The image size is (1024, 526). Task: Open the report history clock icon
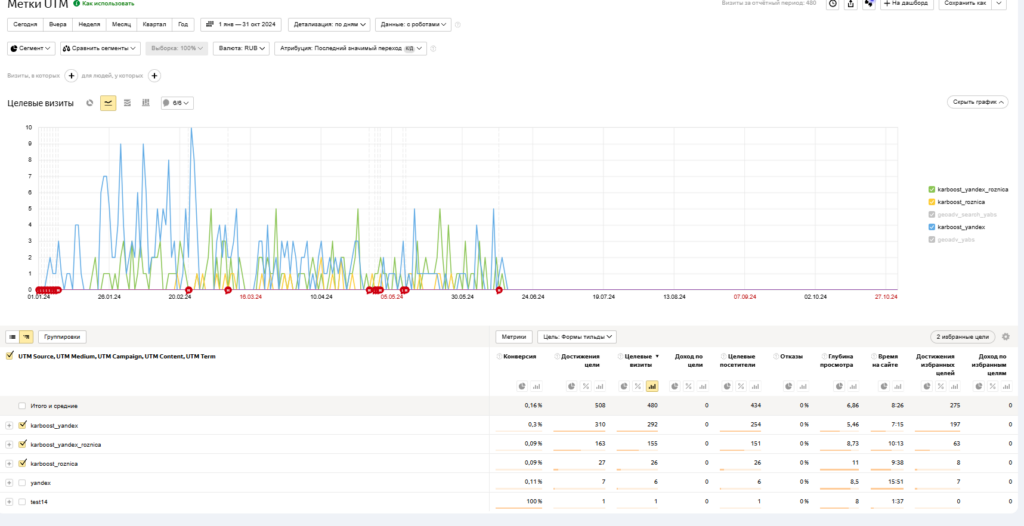[832, 4]
